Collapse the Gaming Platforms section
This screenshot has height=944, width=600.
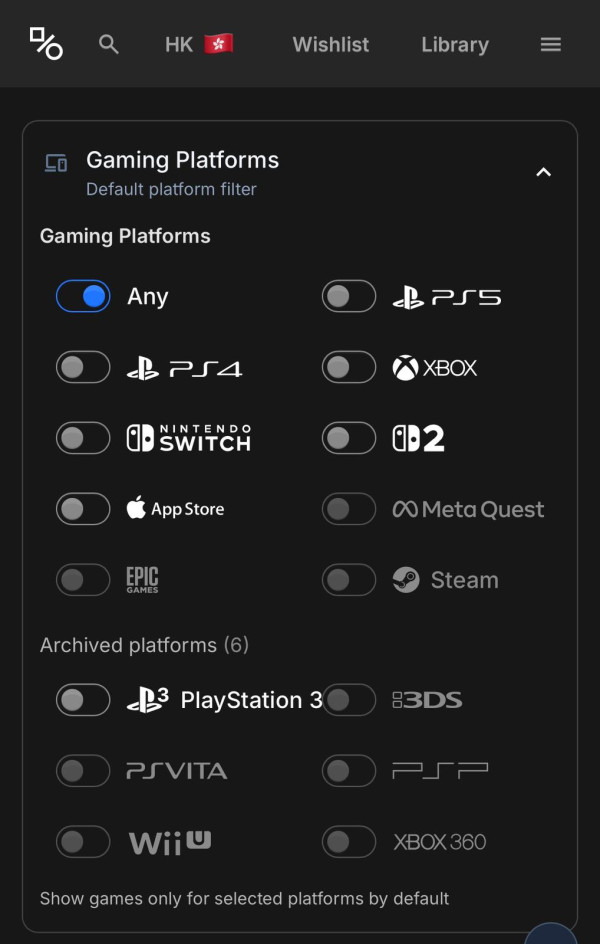click(x=543, y=172)
